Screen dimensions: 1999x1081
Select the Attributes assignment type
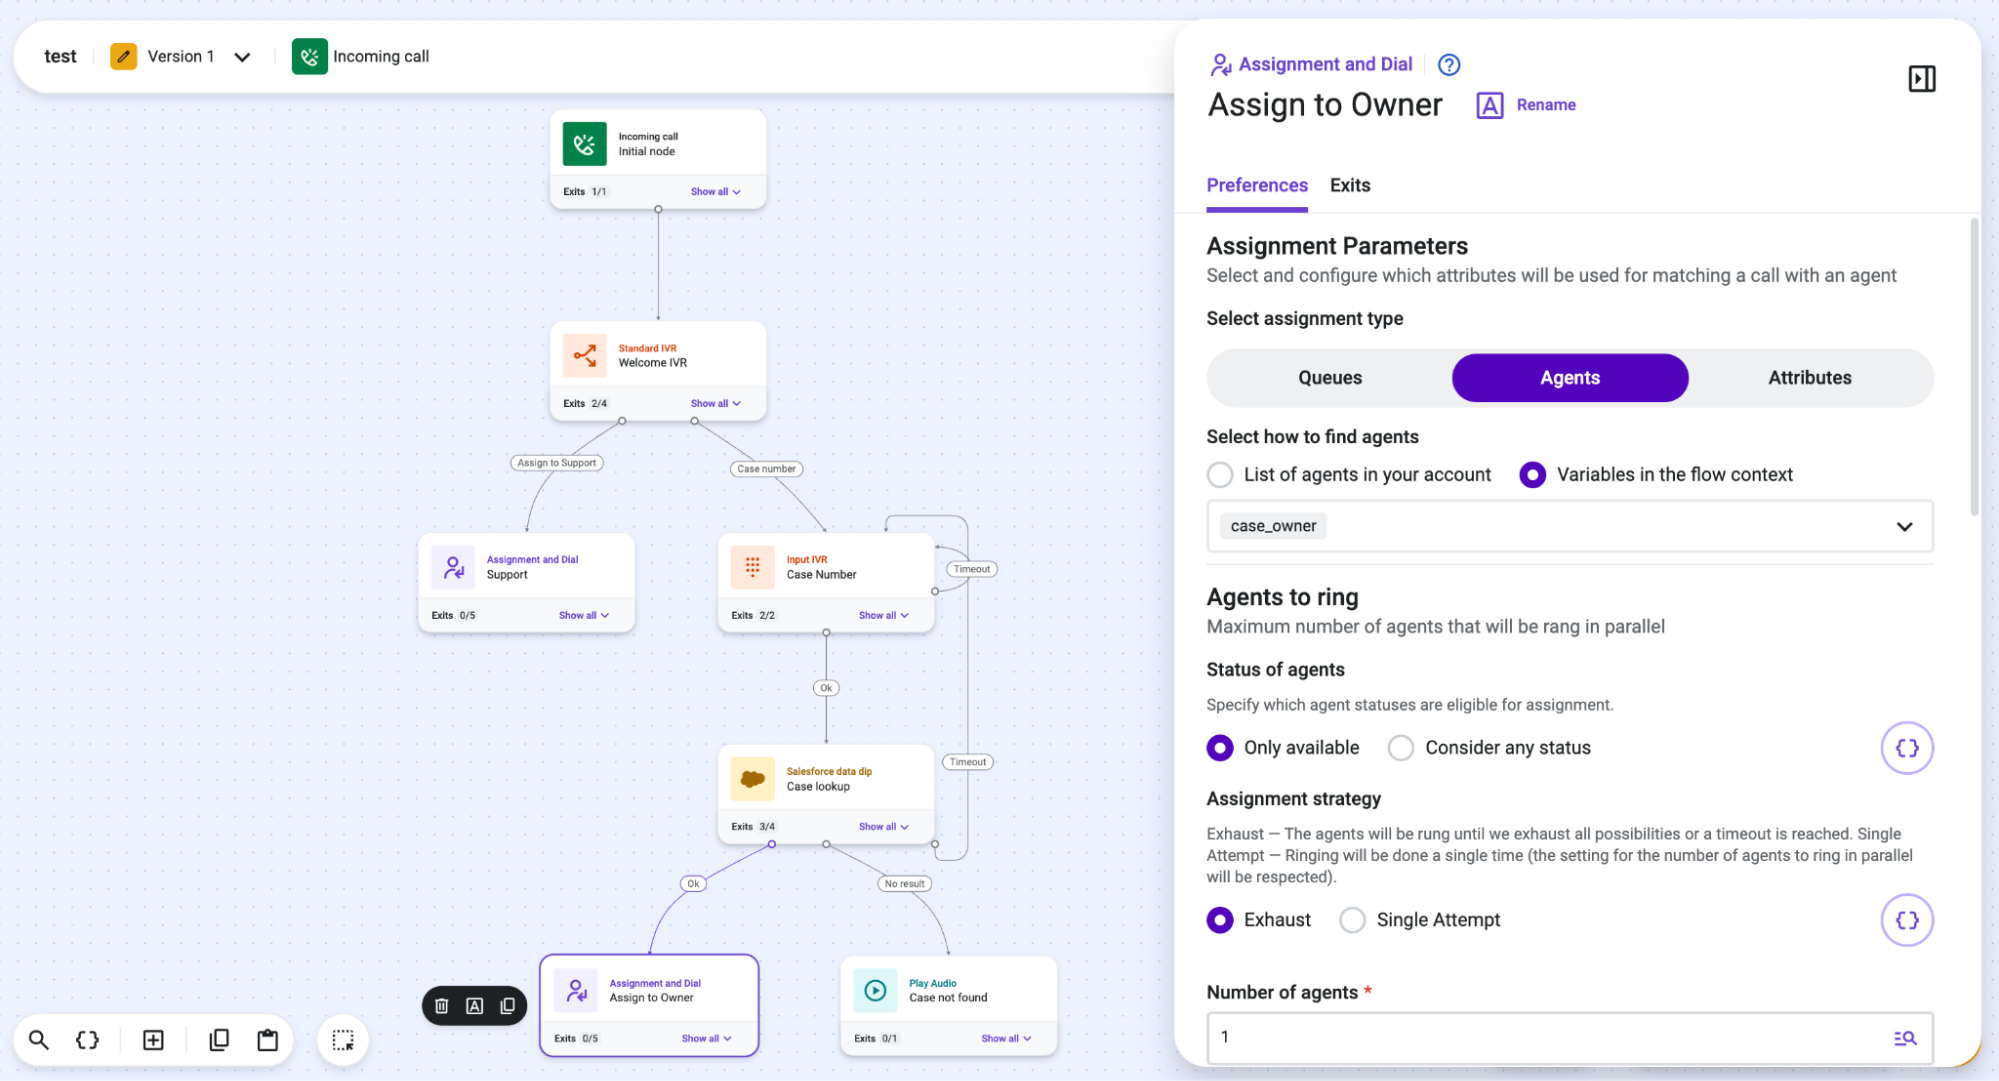pyautogui.click(x=1809, y=378)
